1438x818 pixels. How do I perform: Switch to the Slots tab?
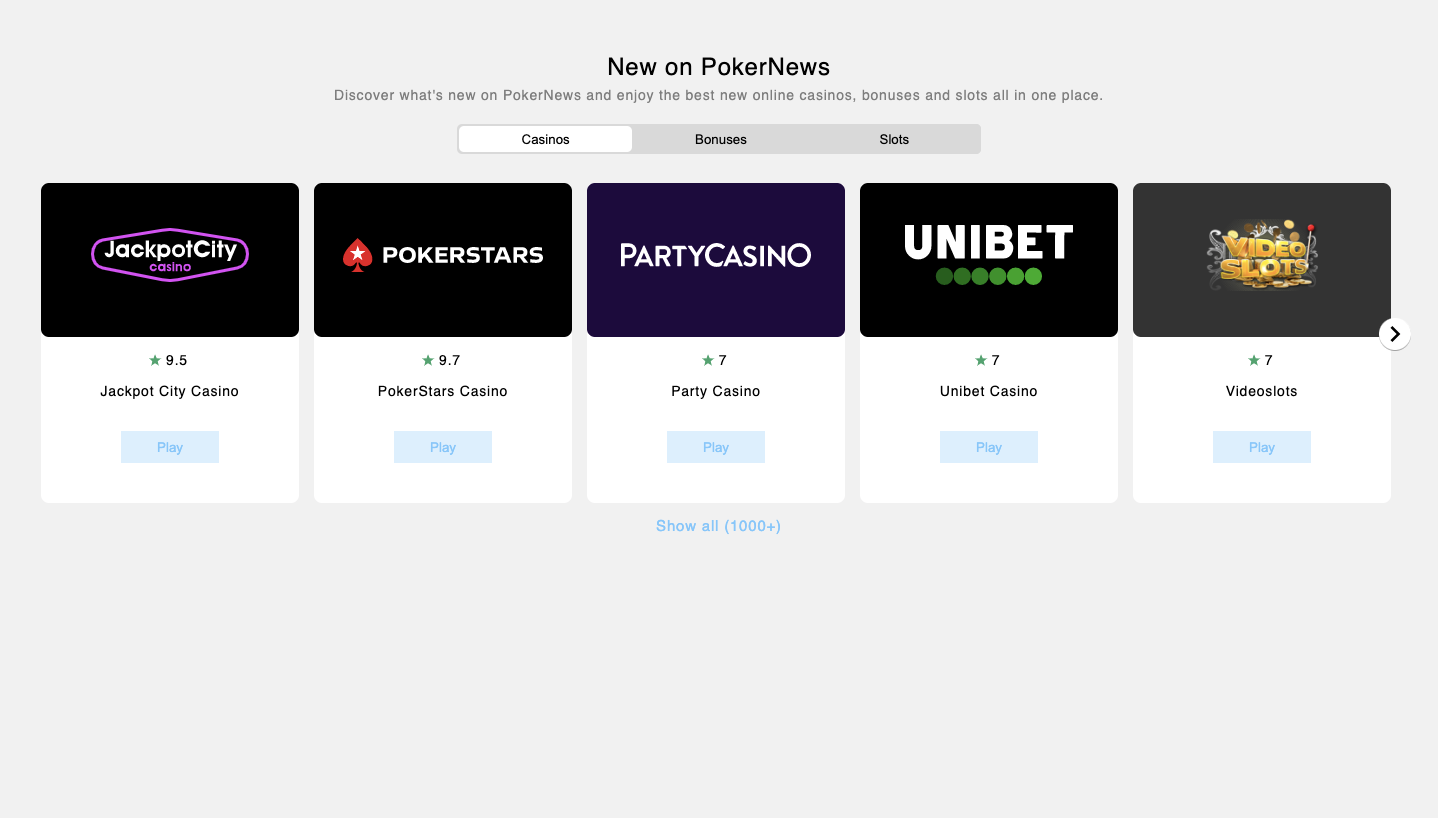coord(893,139)
